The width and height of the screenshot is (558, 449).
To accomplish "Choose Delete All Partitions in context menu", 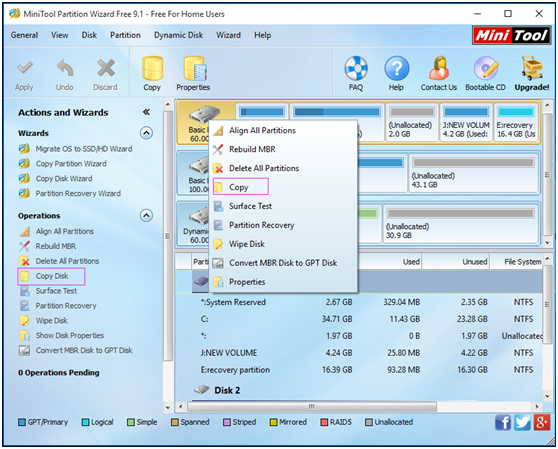I will coord(283,168).
